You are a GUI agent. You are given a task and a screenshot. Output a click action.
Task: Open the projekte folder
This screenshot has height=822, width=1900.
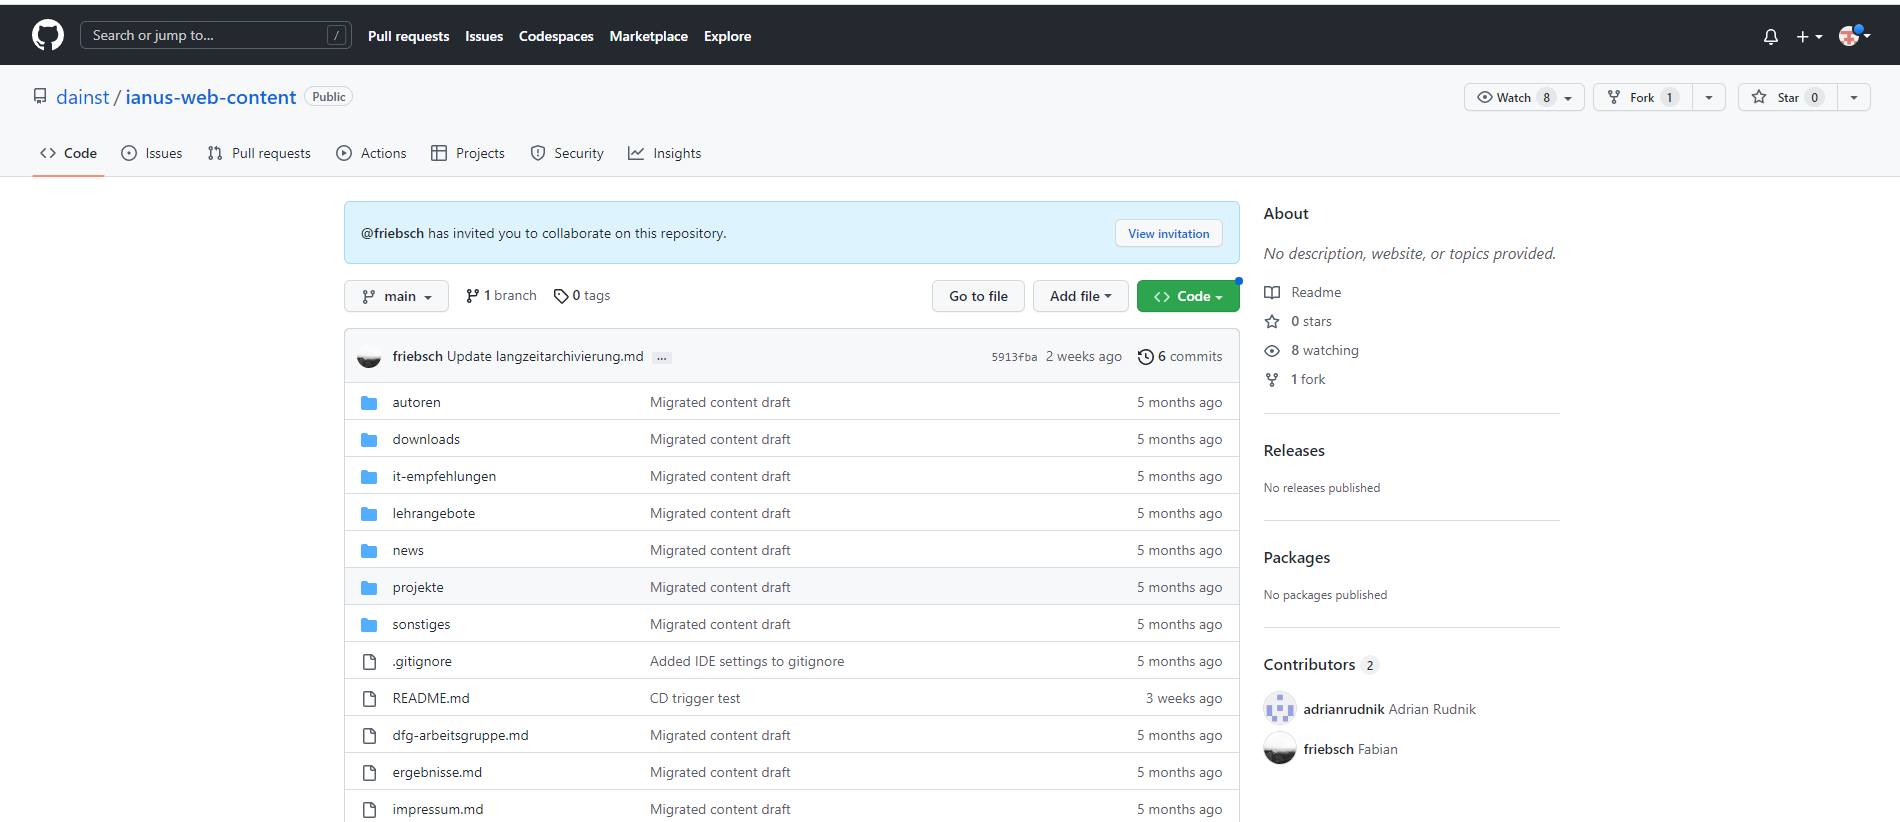point(418,587)
